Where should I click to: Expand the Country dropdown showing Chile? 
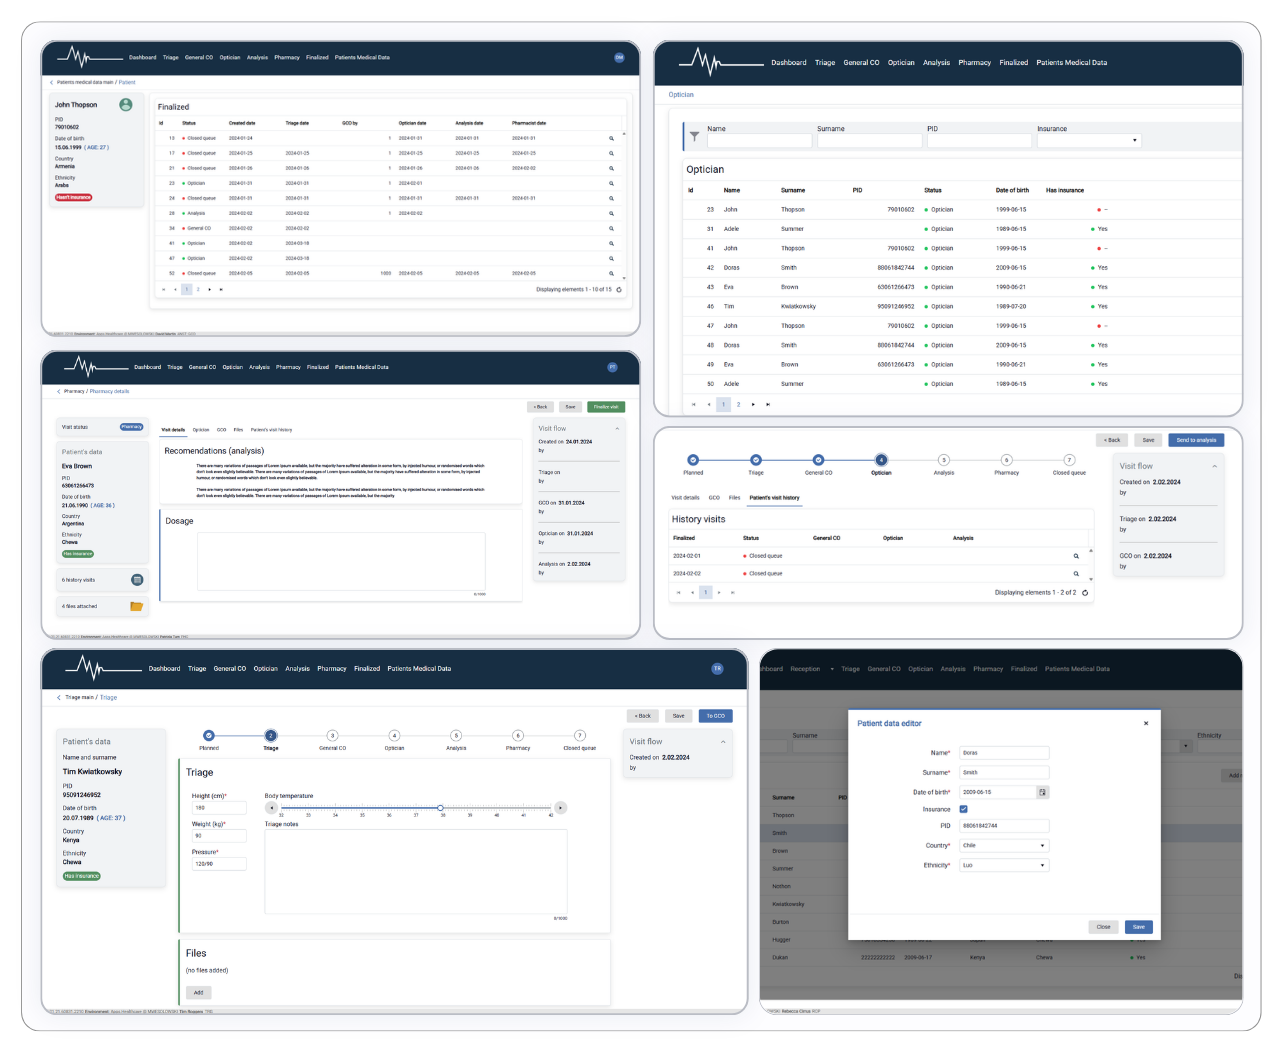point(1004,845)
